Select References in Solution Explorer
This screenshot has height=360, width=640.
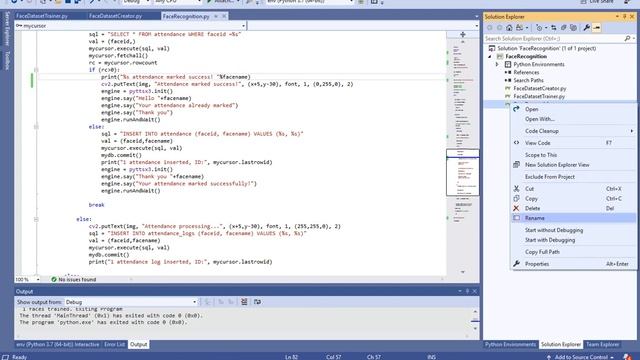tap(526, 72)
